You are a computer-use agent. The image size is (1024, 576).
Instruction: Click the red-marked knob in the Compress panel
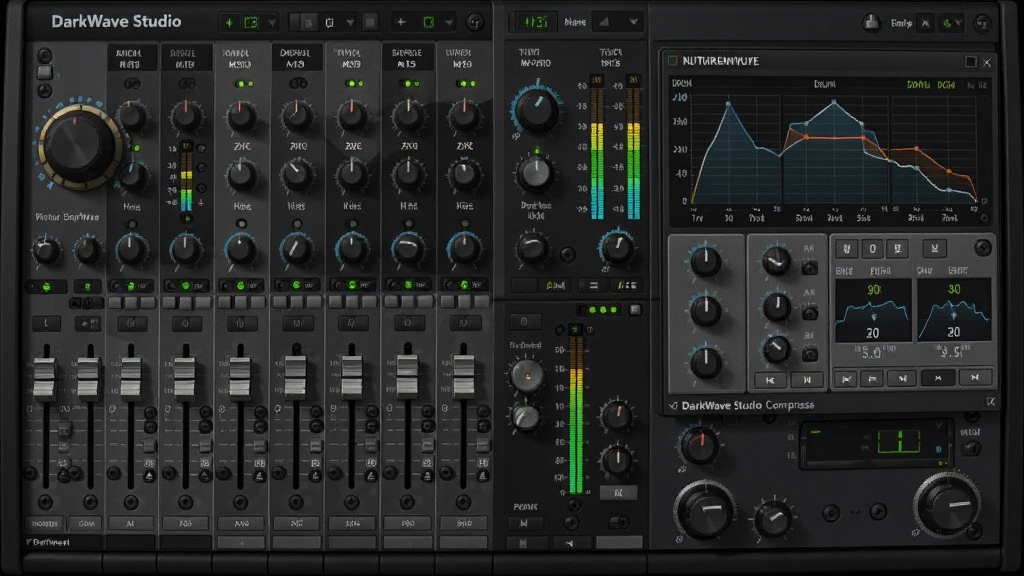699,445
